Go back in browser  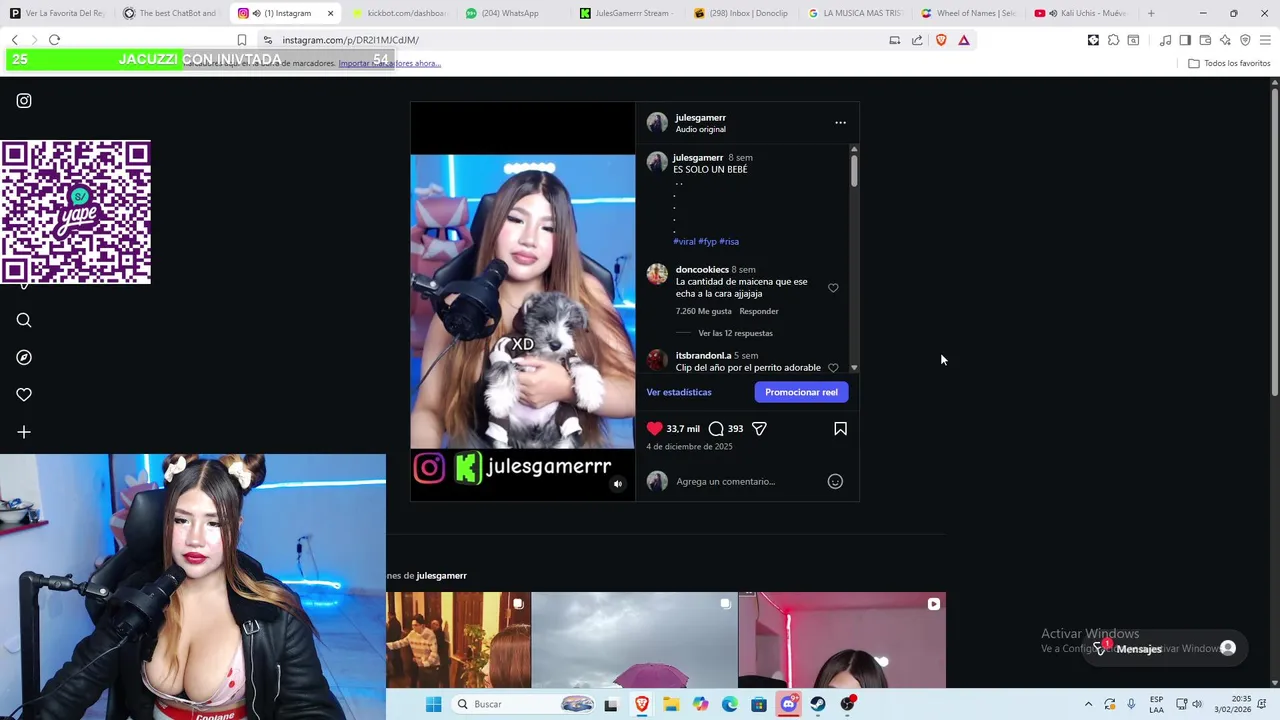click(x=15, y=40)
